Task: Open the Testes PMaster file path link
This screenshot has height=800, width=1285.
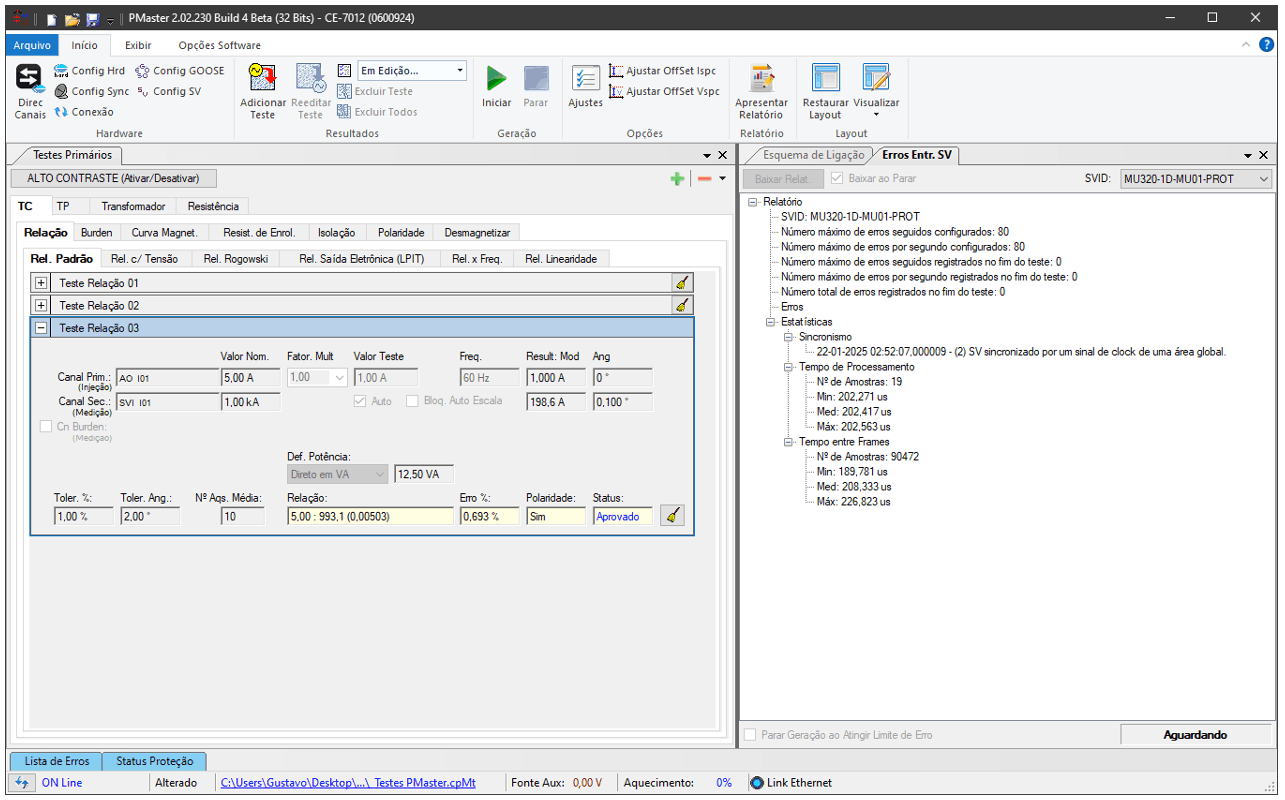Action: (x=348, y=783)
